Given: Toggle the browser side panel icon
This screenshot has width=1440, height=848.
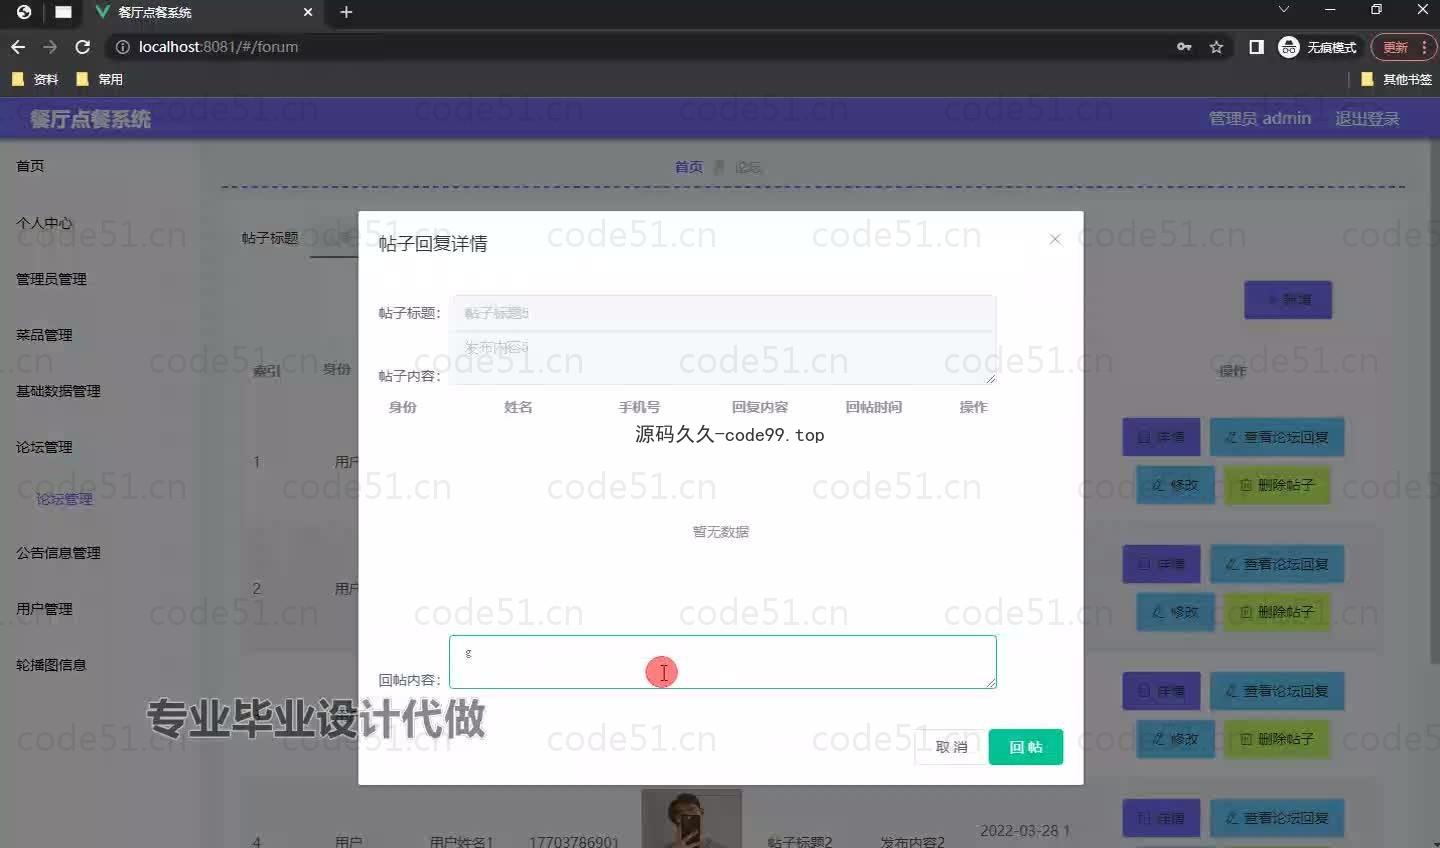Looking at the screenshot, I should tap(1257, 47).
